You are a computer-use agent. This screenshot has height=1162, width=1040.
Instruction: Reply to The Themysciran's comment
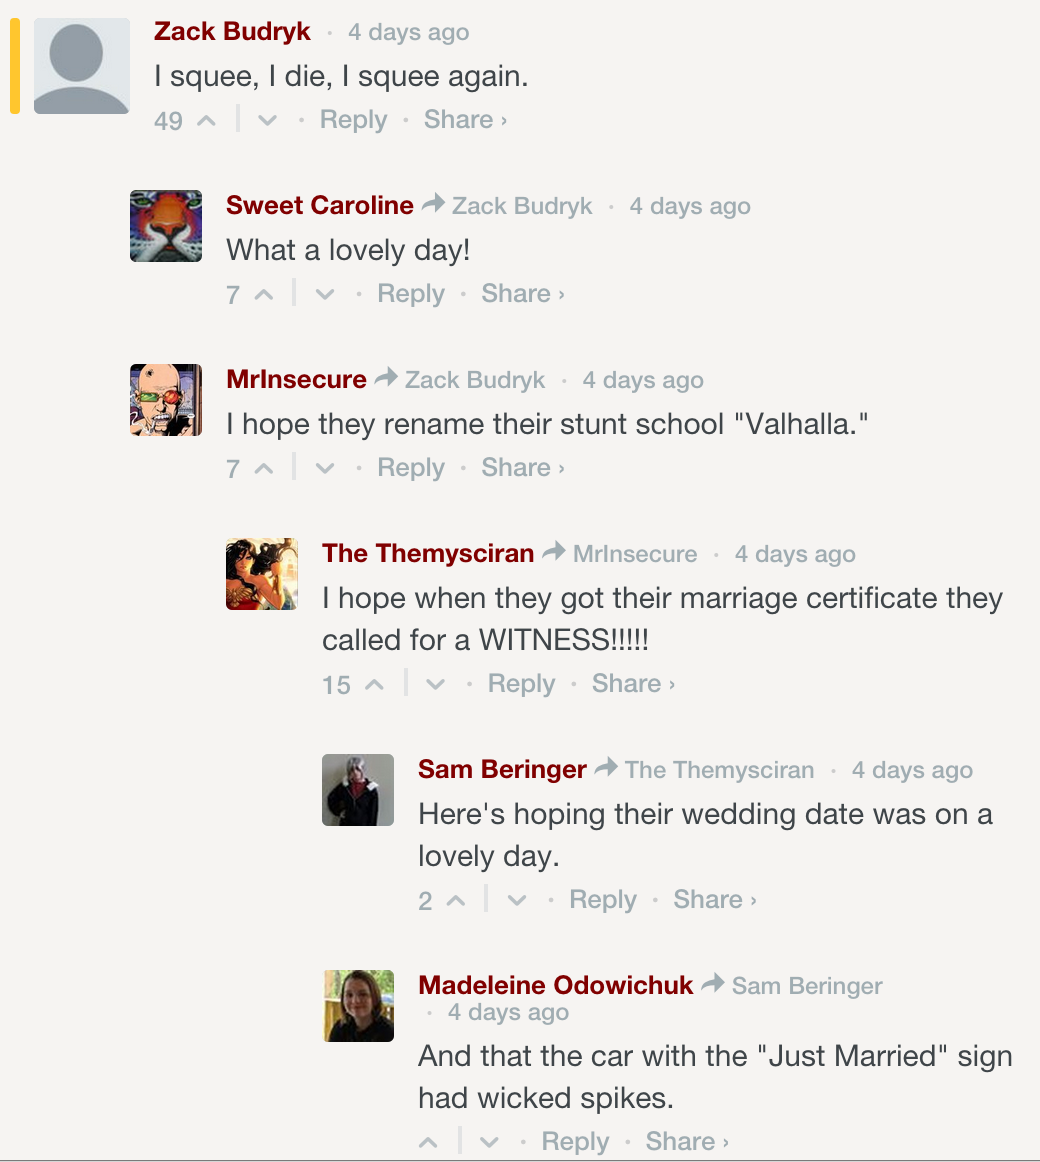[x=521, y=684]
